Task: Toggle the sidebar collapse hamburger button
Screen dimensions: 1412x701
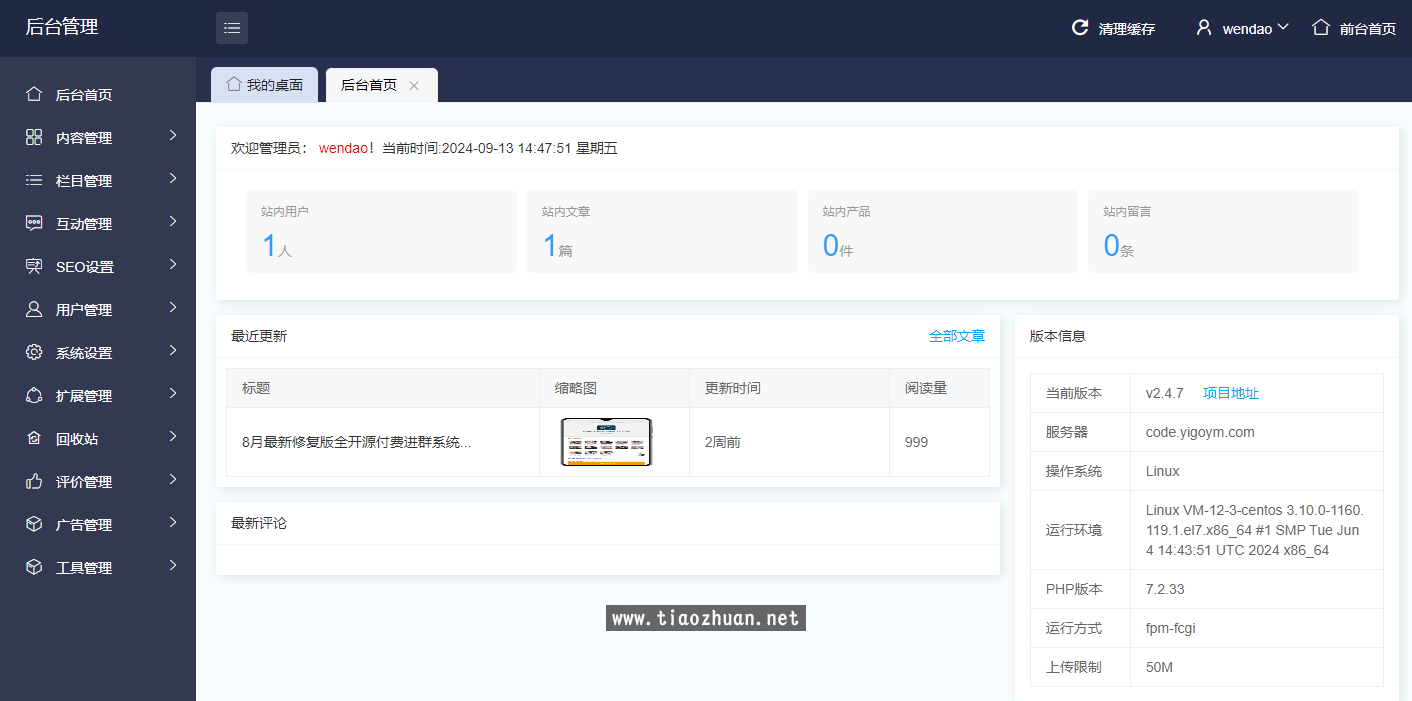Action: click(232, 28)
